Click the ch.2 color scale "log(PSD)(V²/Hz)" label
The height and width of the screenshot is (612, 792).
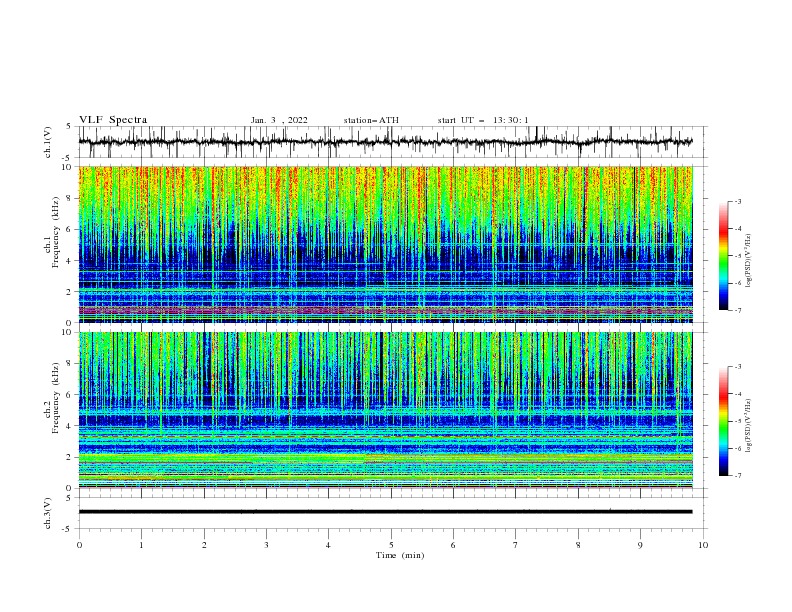749,425
